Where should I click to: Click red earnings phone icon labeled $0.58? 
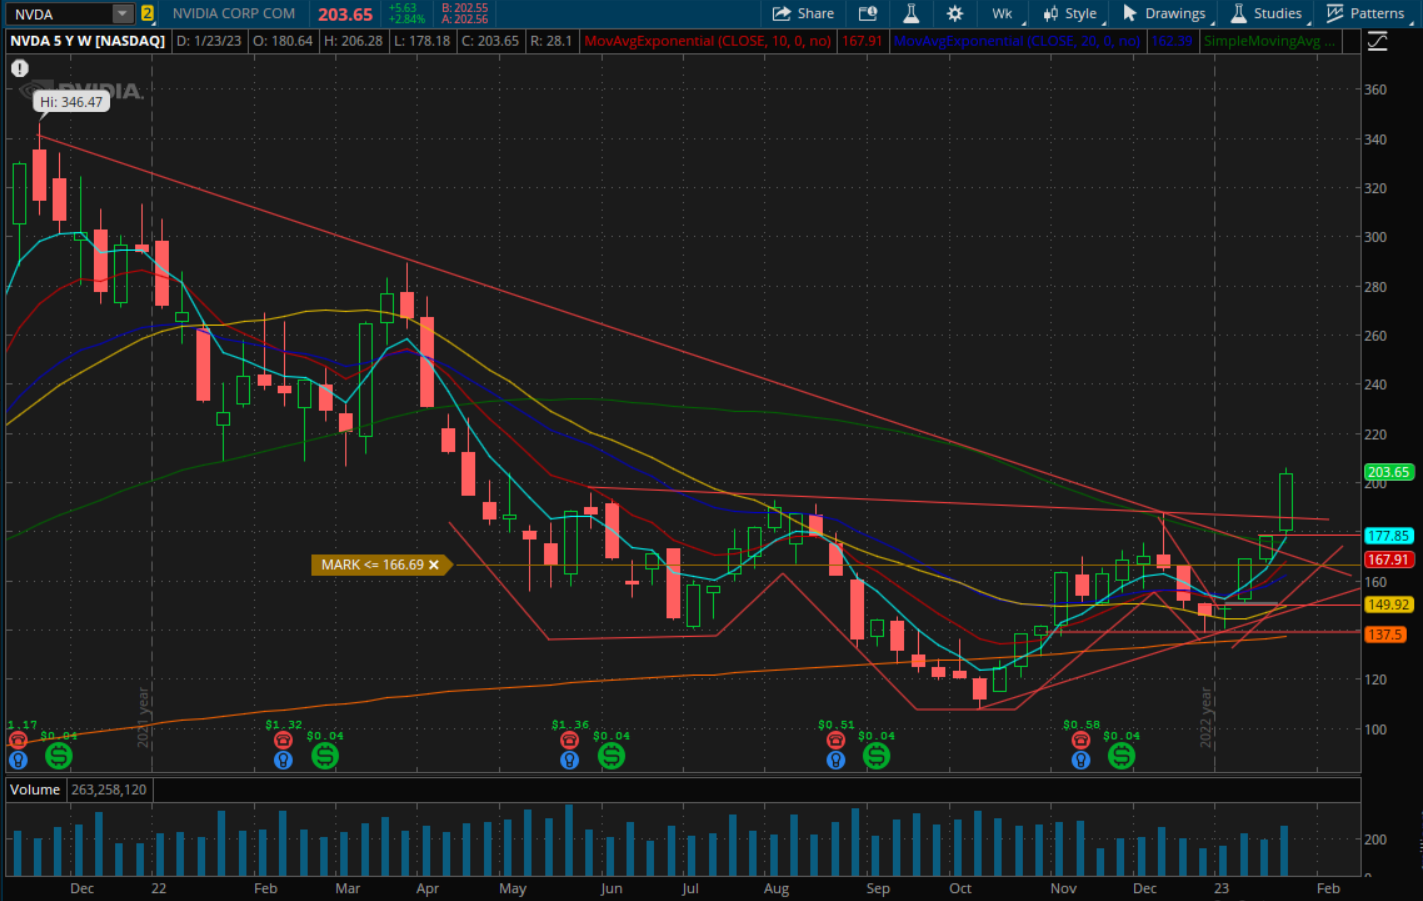pos(1081,740)
